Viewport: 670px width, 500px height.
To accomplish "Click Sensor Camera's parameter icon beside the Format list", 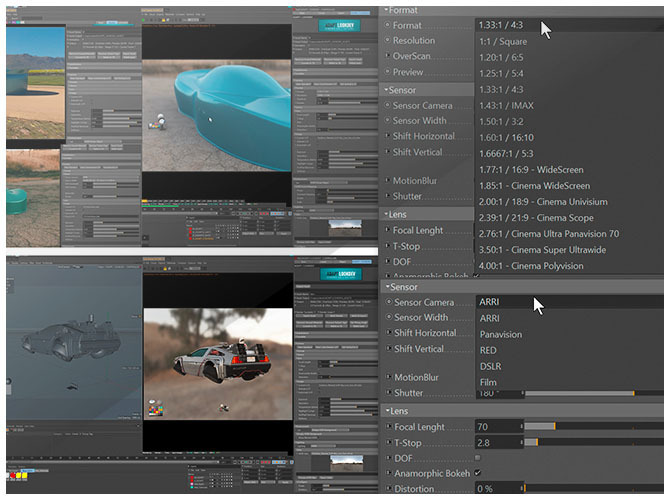I will (387, 105).
